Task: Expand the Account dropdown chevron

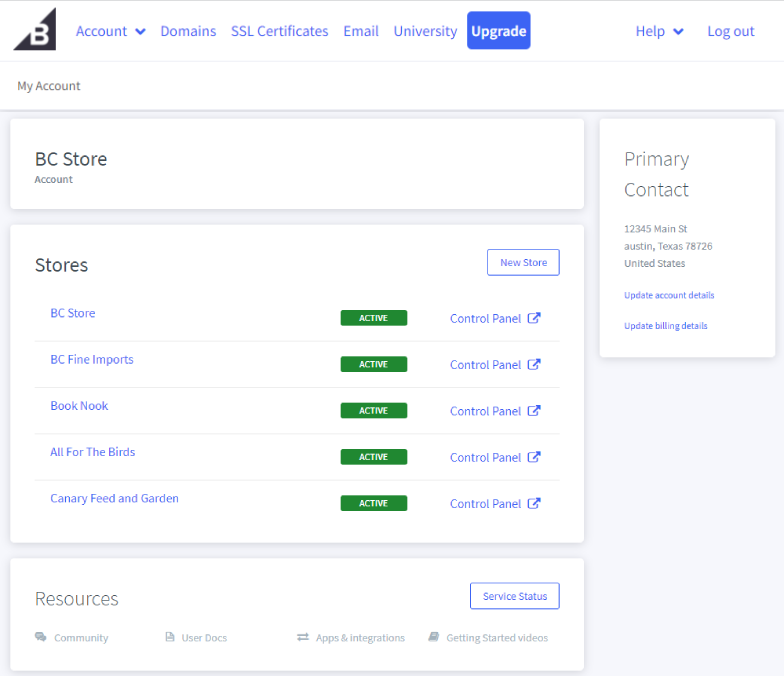Action: [140, 32]
